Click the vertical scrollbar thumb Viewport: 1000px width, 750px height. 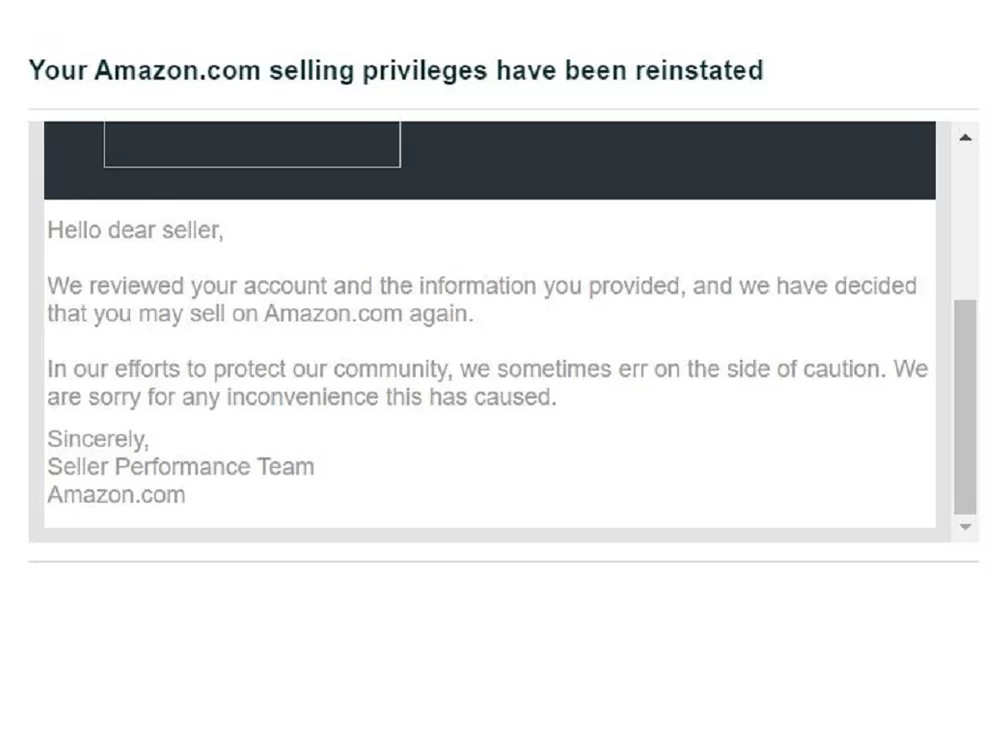click(x=965, y=406)
